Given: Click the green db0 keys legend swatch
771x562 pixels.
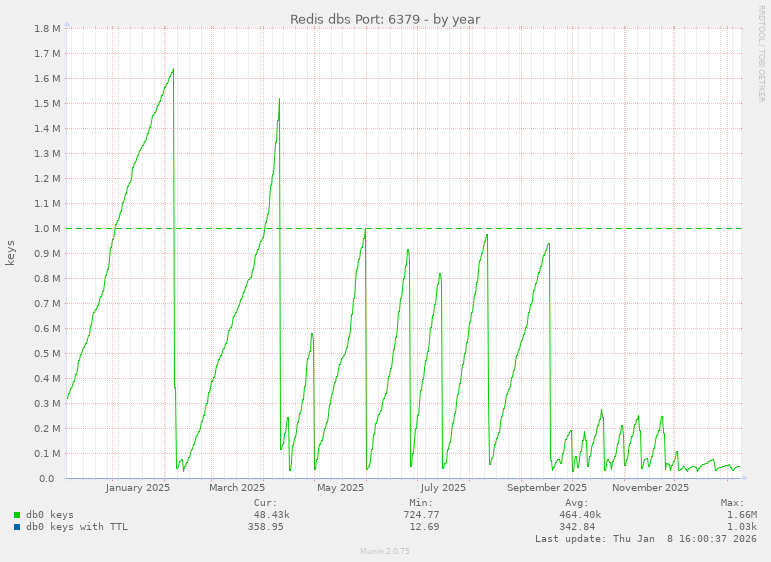Looking at the screenshot, I should (17, 515).
